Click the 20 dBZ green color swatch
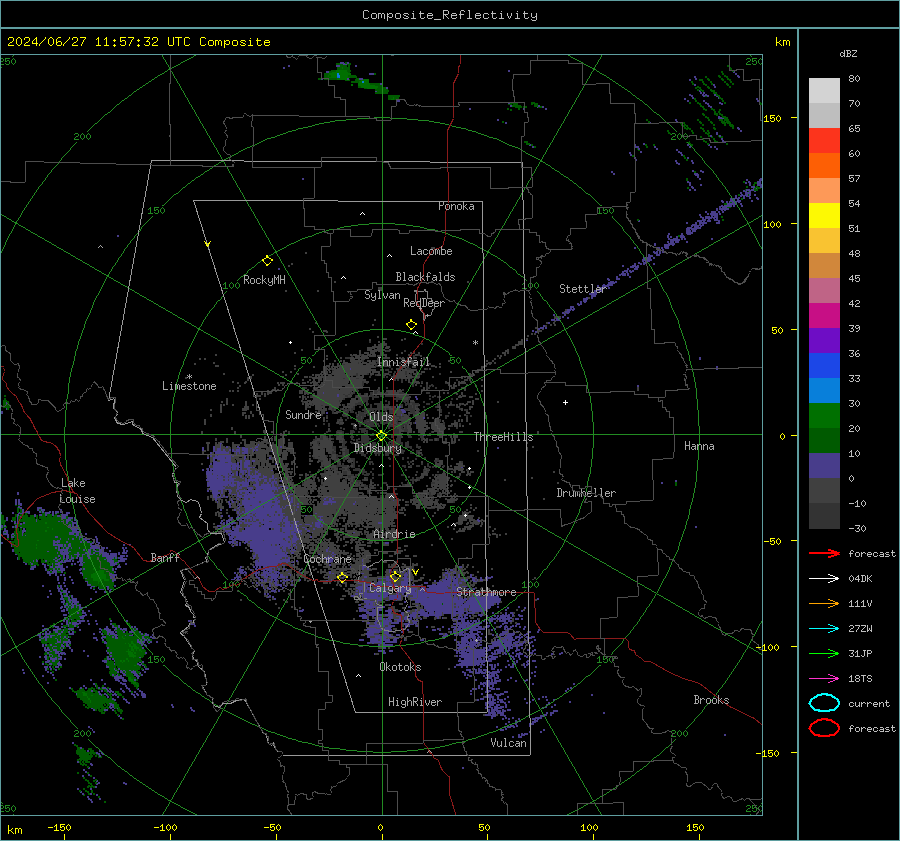The width and height of the screenshot is (900, 841). pyautogui.click(x=824, y=416)
